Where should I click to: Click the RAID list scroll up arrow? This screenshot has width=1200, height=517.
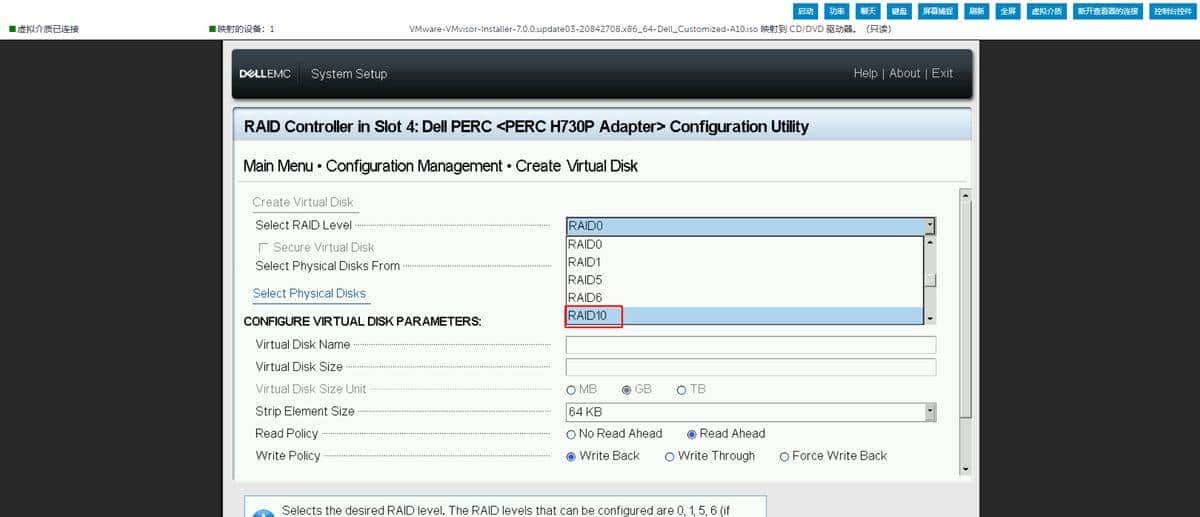click(930, 242)
